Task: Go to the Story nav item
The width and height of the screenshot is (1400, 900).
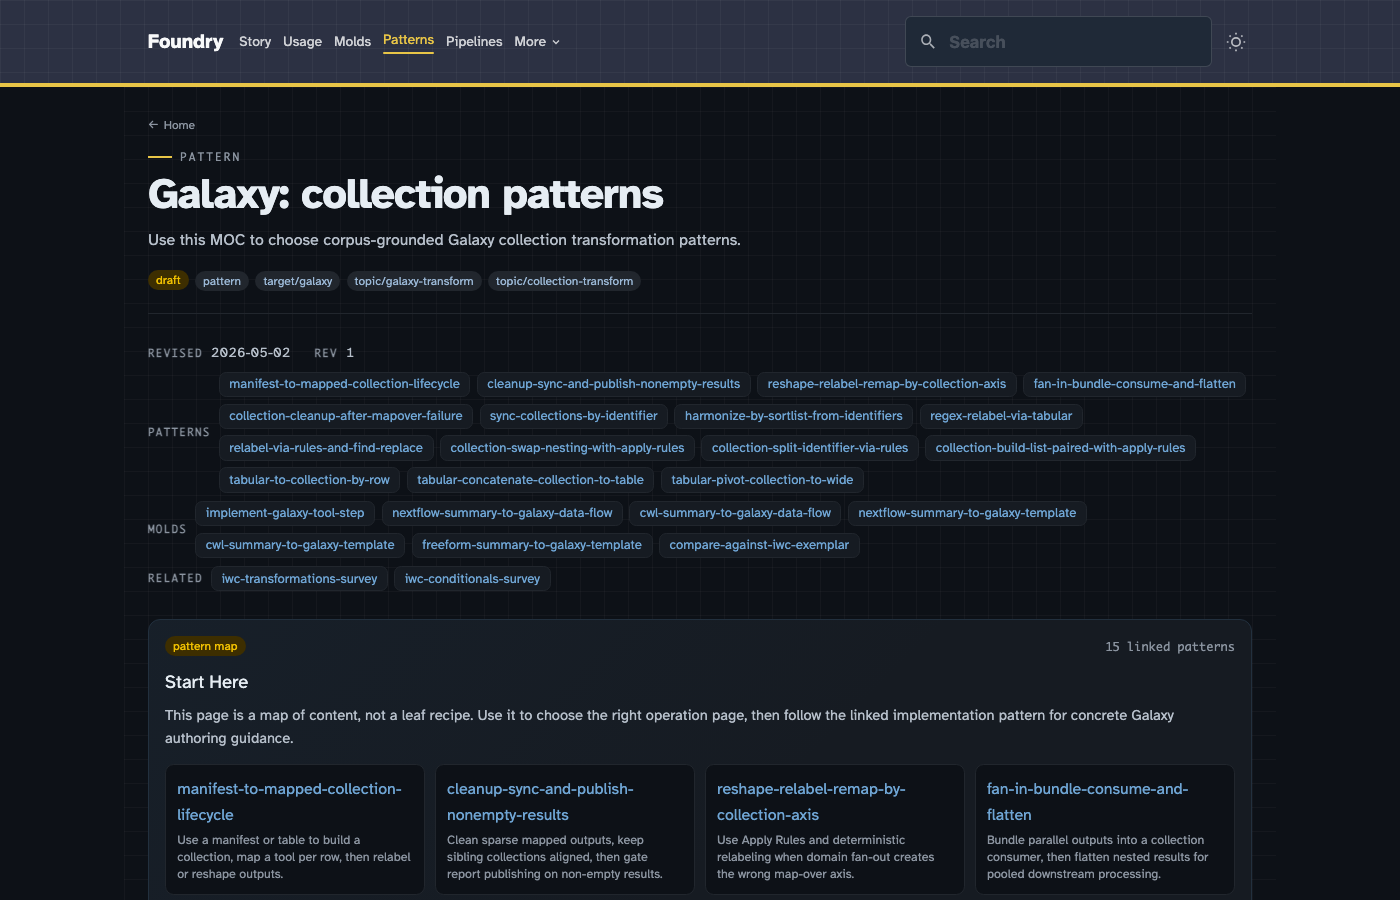Action: pyautogui.click(x=255, y=42)
